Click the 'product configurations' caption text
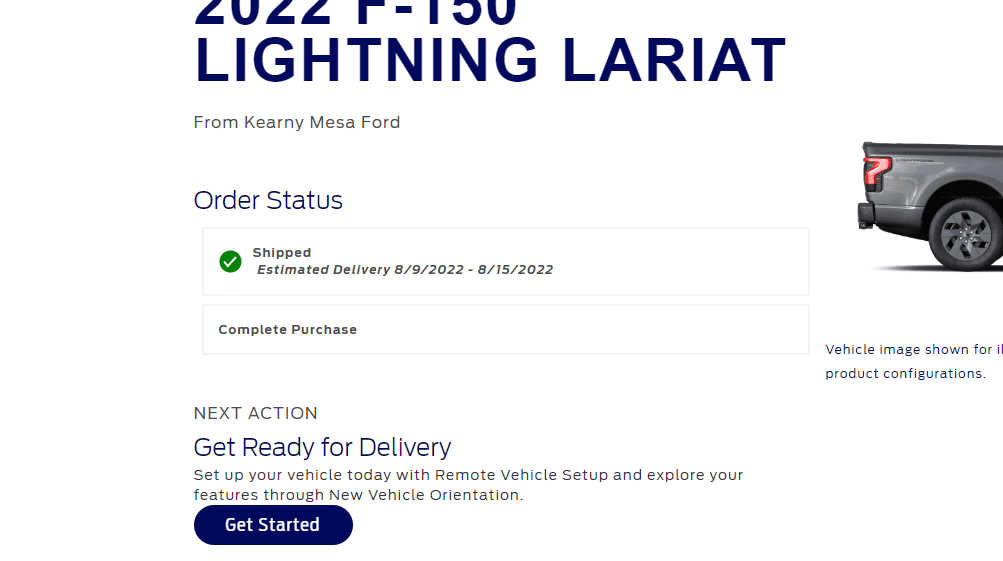The width and height of the screenshot is (1003, 561). 905,374
